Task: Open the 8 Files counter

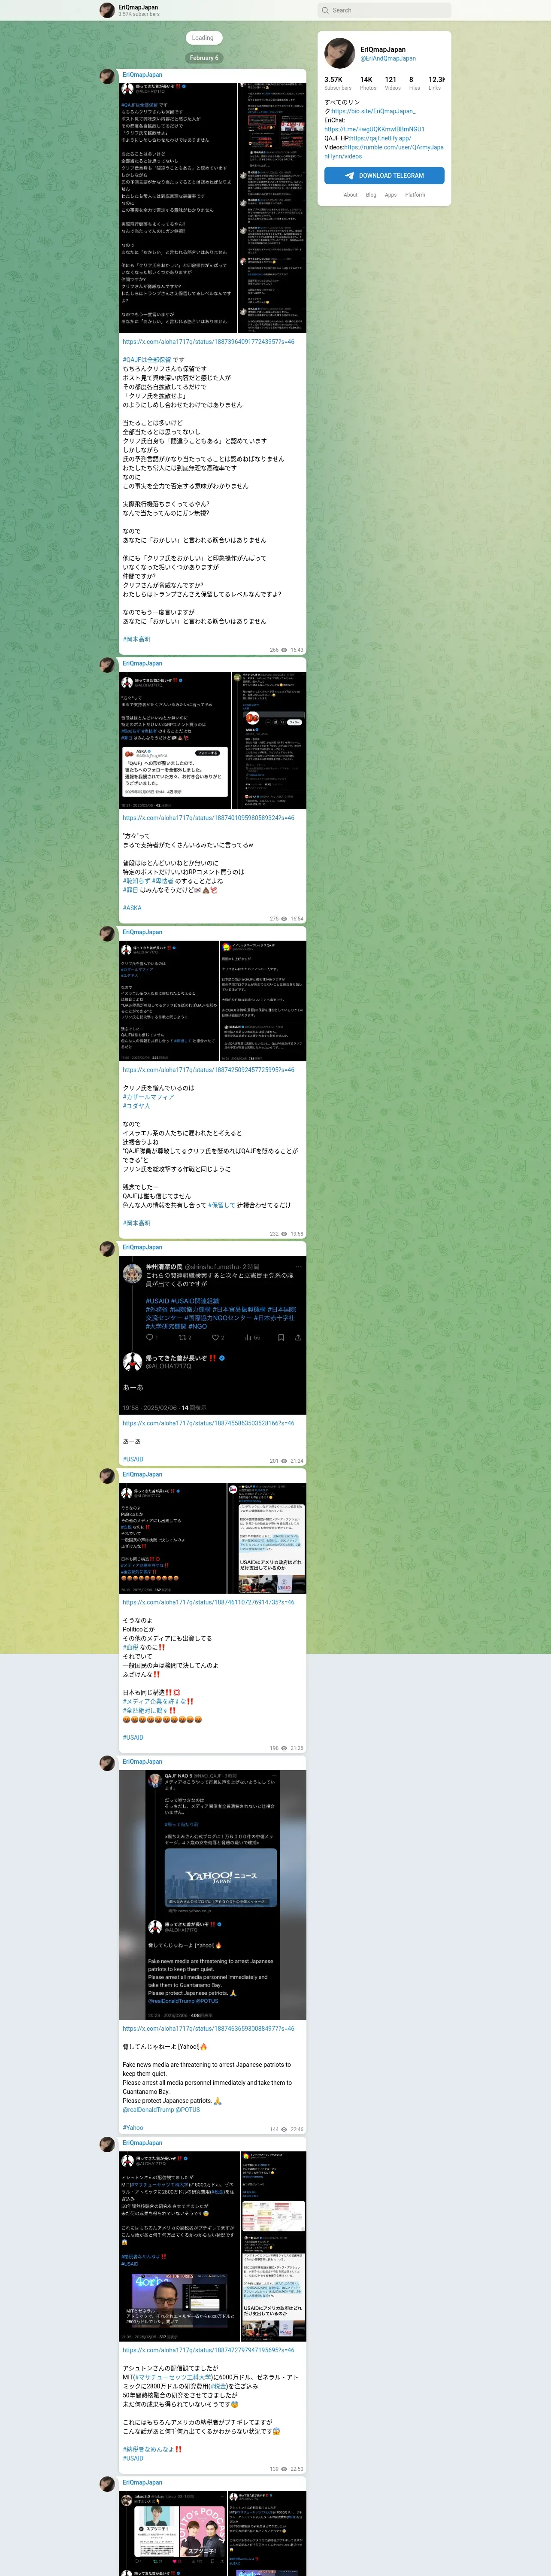Action: (414, 83)
